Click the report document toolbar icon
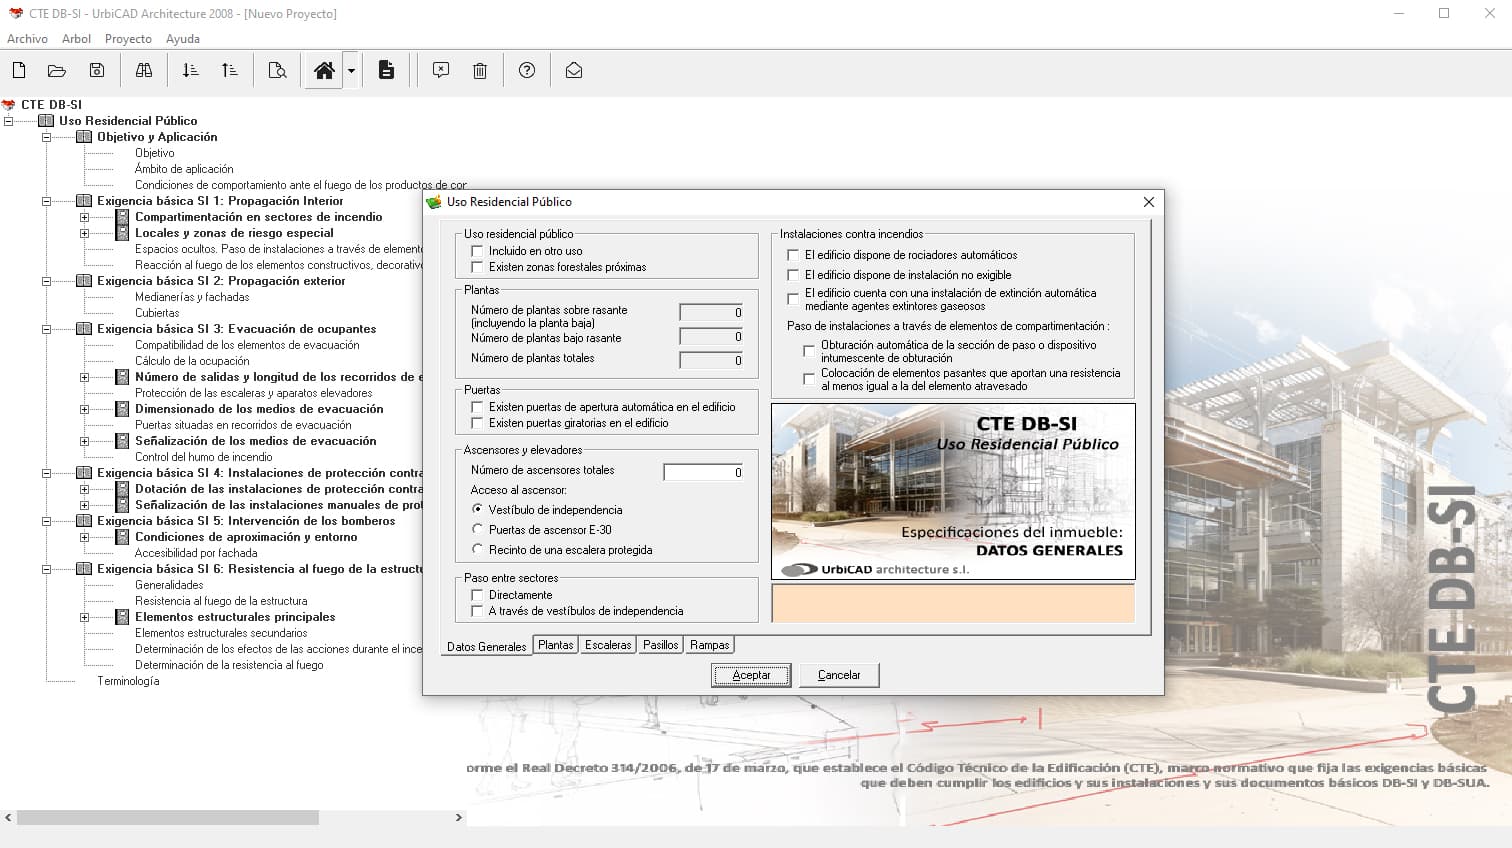This screenshot has width=1512, height=848. pyautogui.click(x=386, y=70)
